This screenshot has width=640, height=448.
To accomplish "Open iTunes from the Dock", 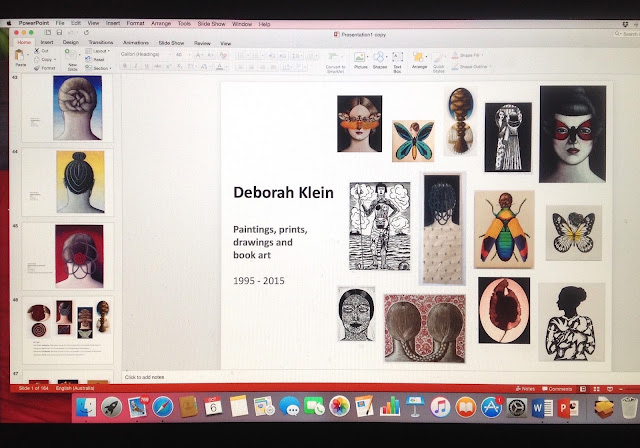I will pos(440,407).
